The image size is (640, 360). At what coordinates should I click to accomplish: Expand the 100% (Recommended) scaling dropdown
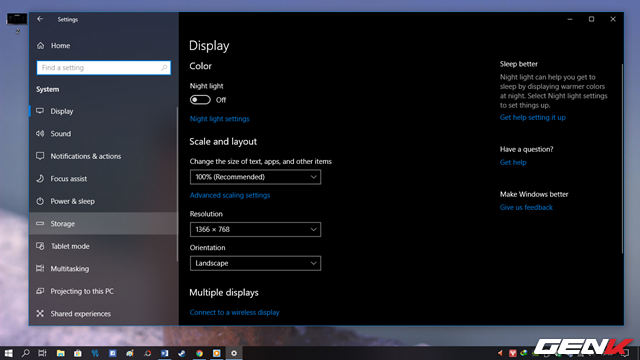coord(255,177)
